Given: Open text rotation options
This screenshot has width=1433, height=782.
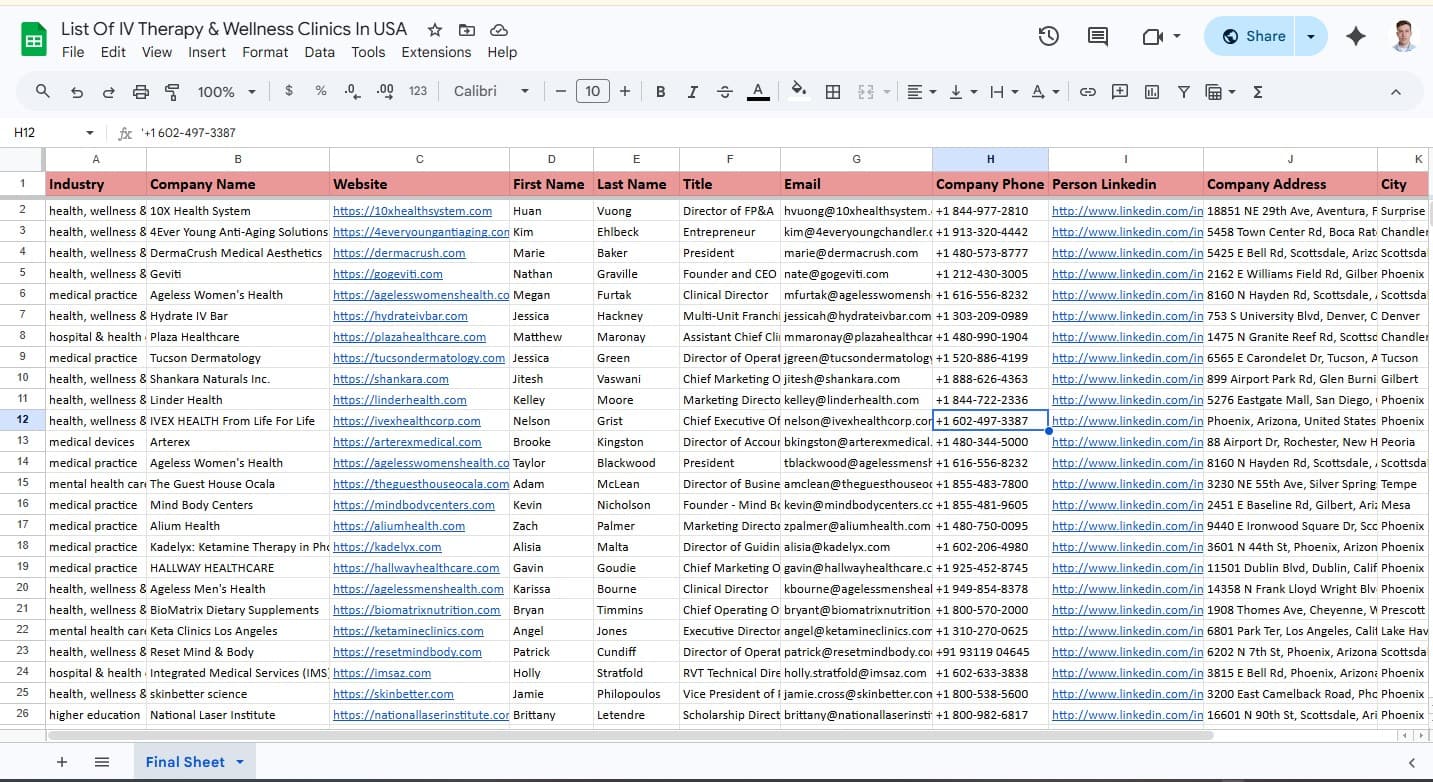Looking at the screenshot, I should pyautogui.click(x=1045, y=91).
